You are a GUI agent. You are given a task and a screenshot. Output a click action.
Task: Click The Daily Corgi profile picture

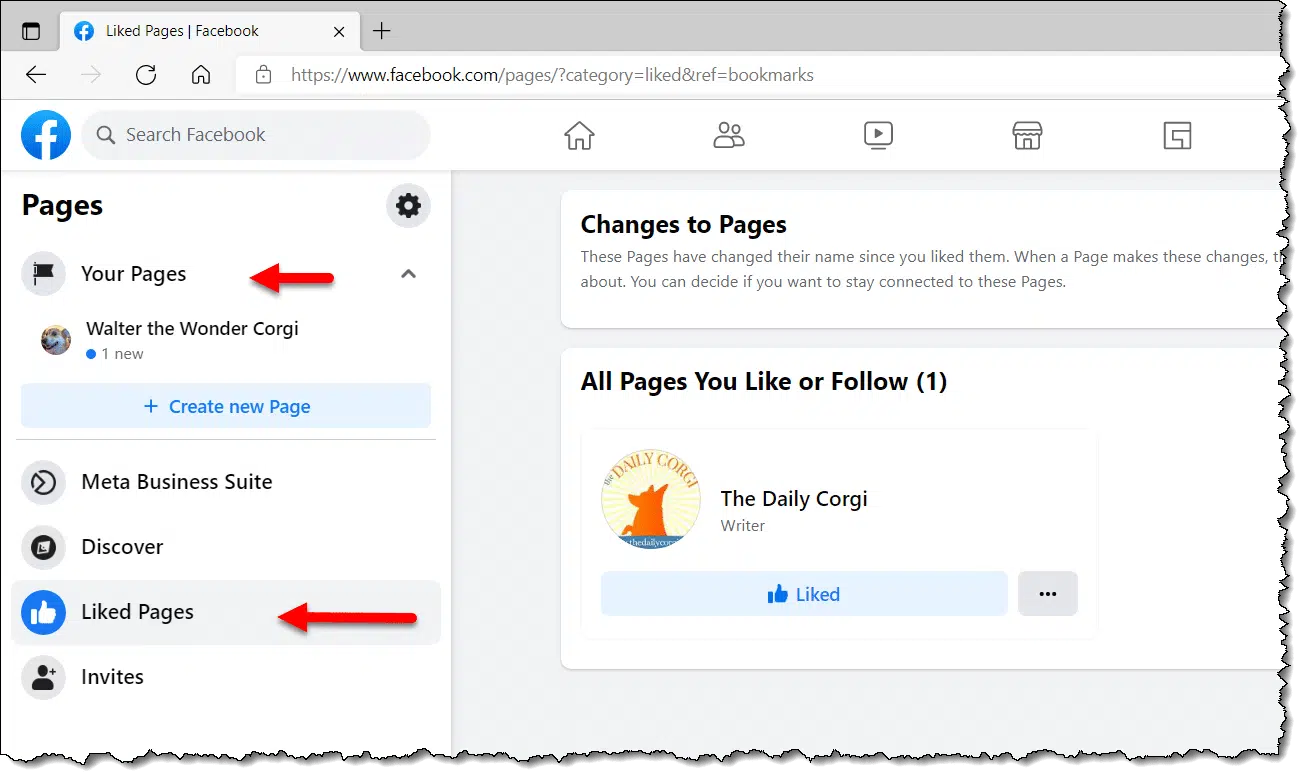click(651, 499)
